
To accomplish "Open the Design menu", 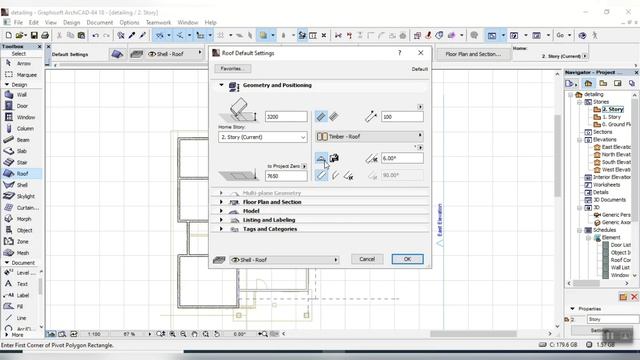I will pyautogui.click(x=71, y=22).
